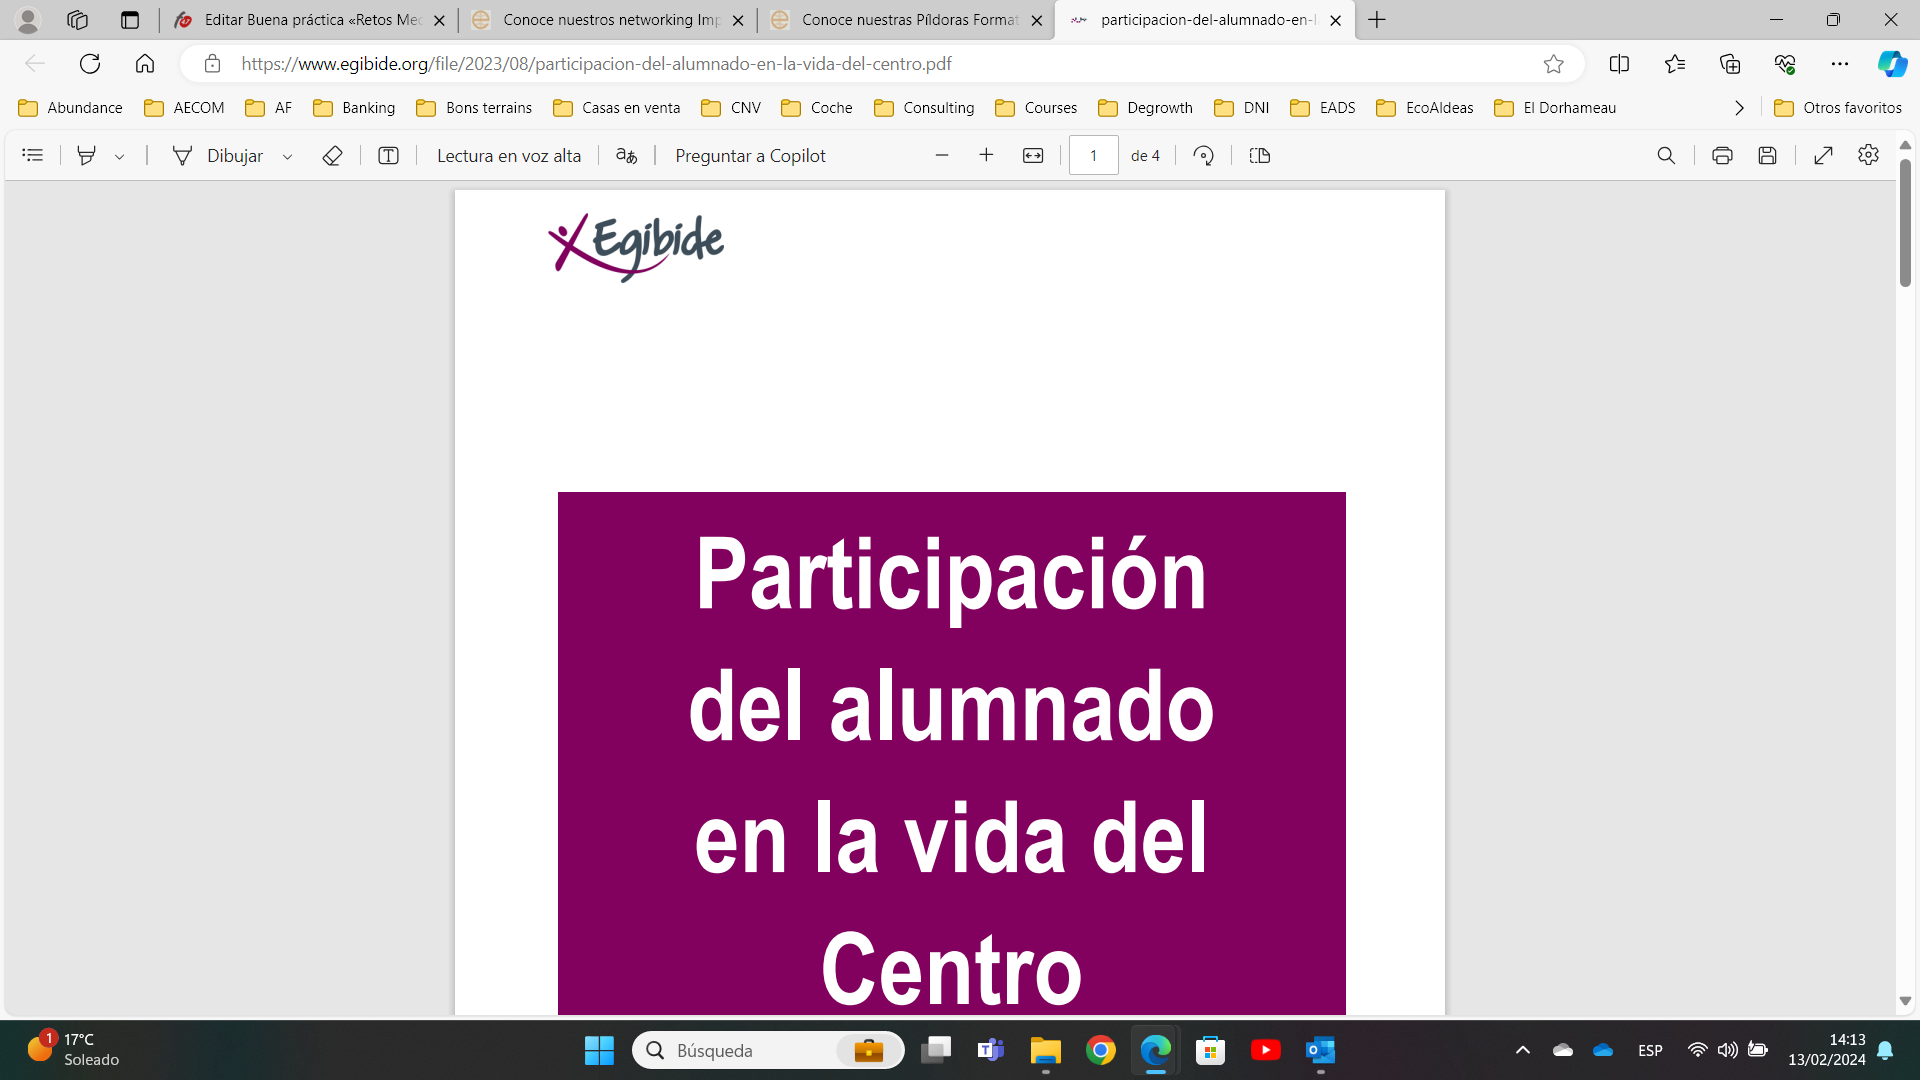This screenshot has height=1080, width=1920.
Task: Select the PDF eraser tool
Action: click(332, 155)
